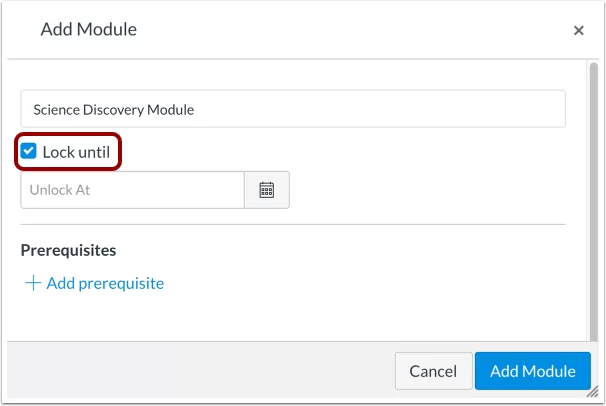Select the Add prerequisite link text
The image size is (606, 406).
[105, 283]
